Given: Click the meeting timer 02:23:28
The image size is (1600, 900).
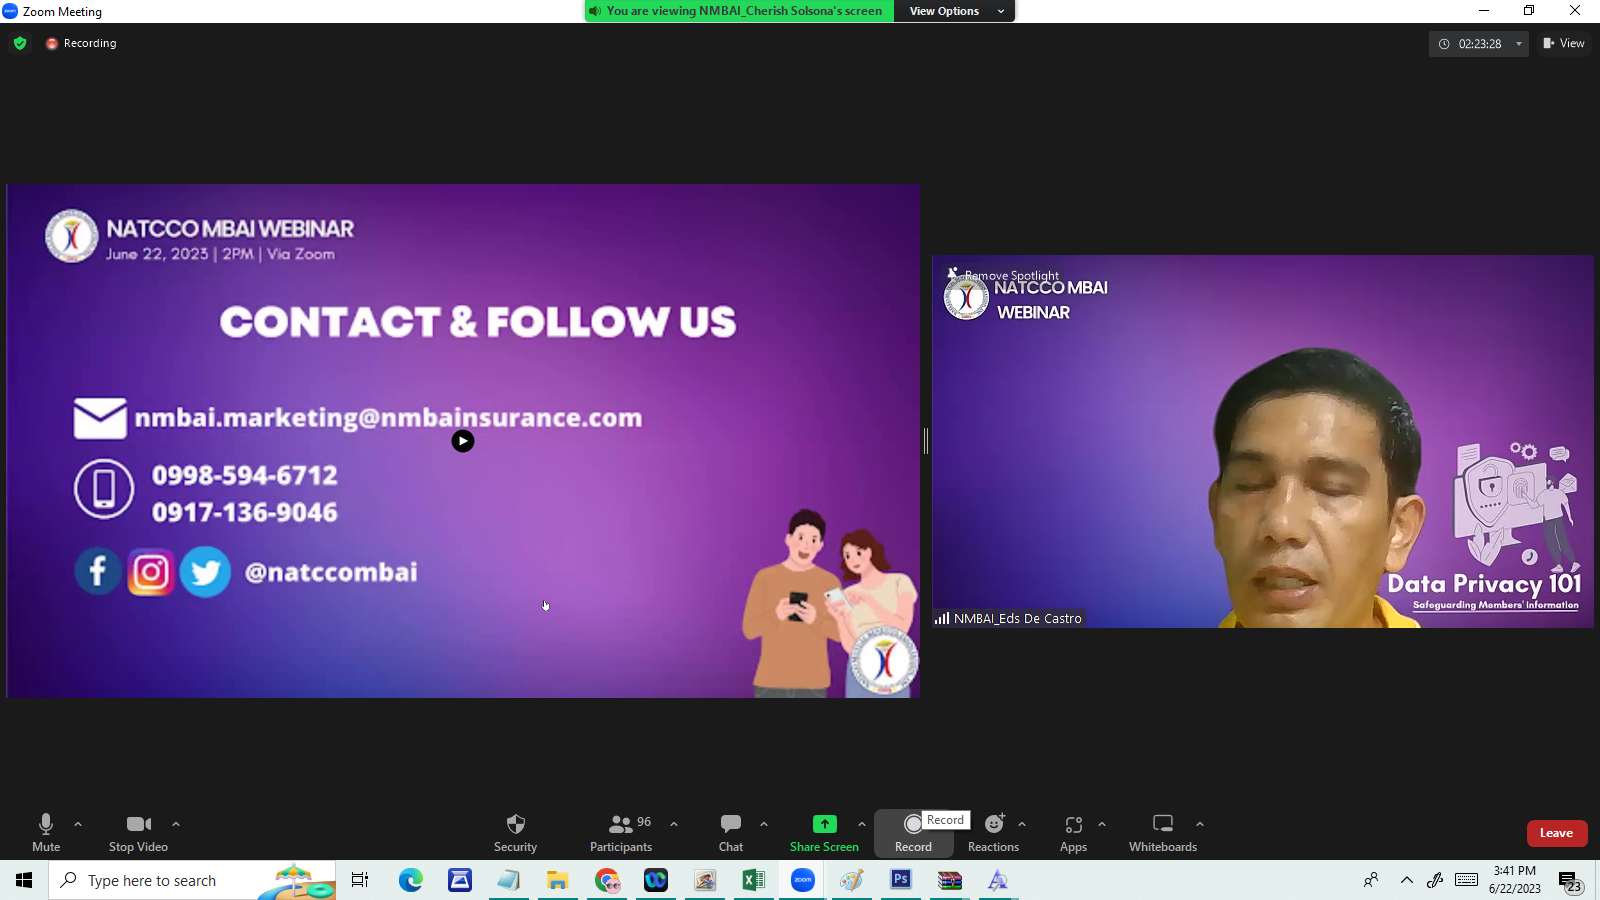Looking at the screenshot, I should click(1479, 44).
